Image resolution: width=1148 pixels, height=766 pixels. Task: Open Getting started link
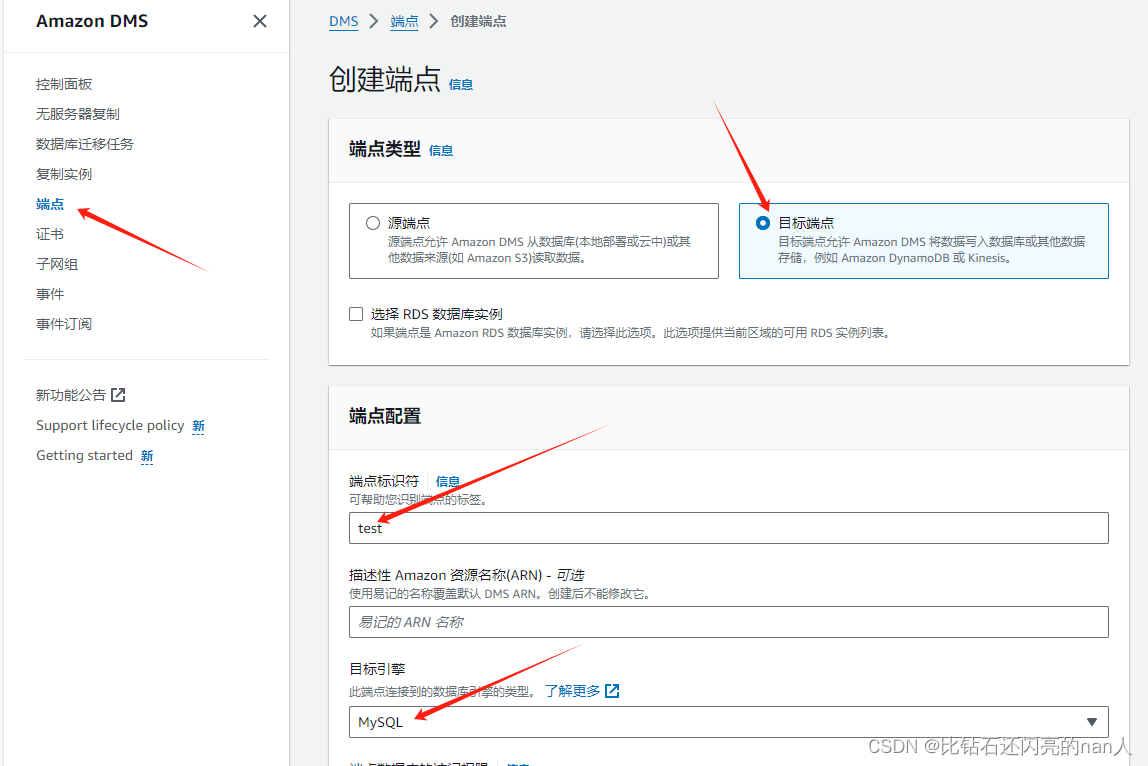click(x=84, y=455)
